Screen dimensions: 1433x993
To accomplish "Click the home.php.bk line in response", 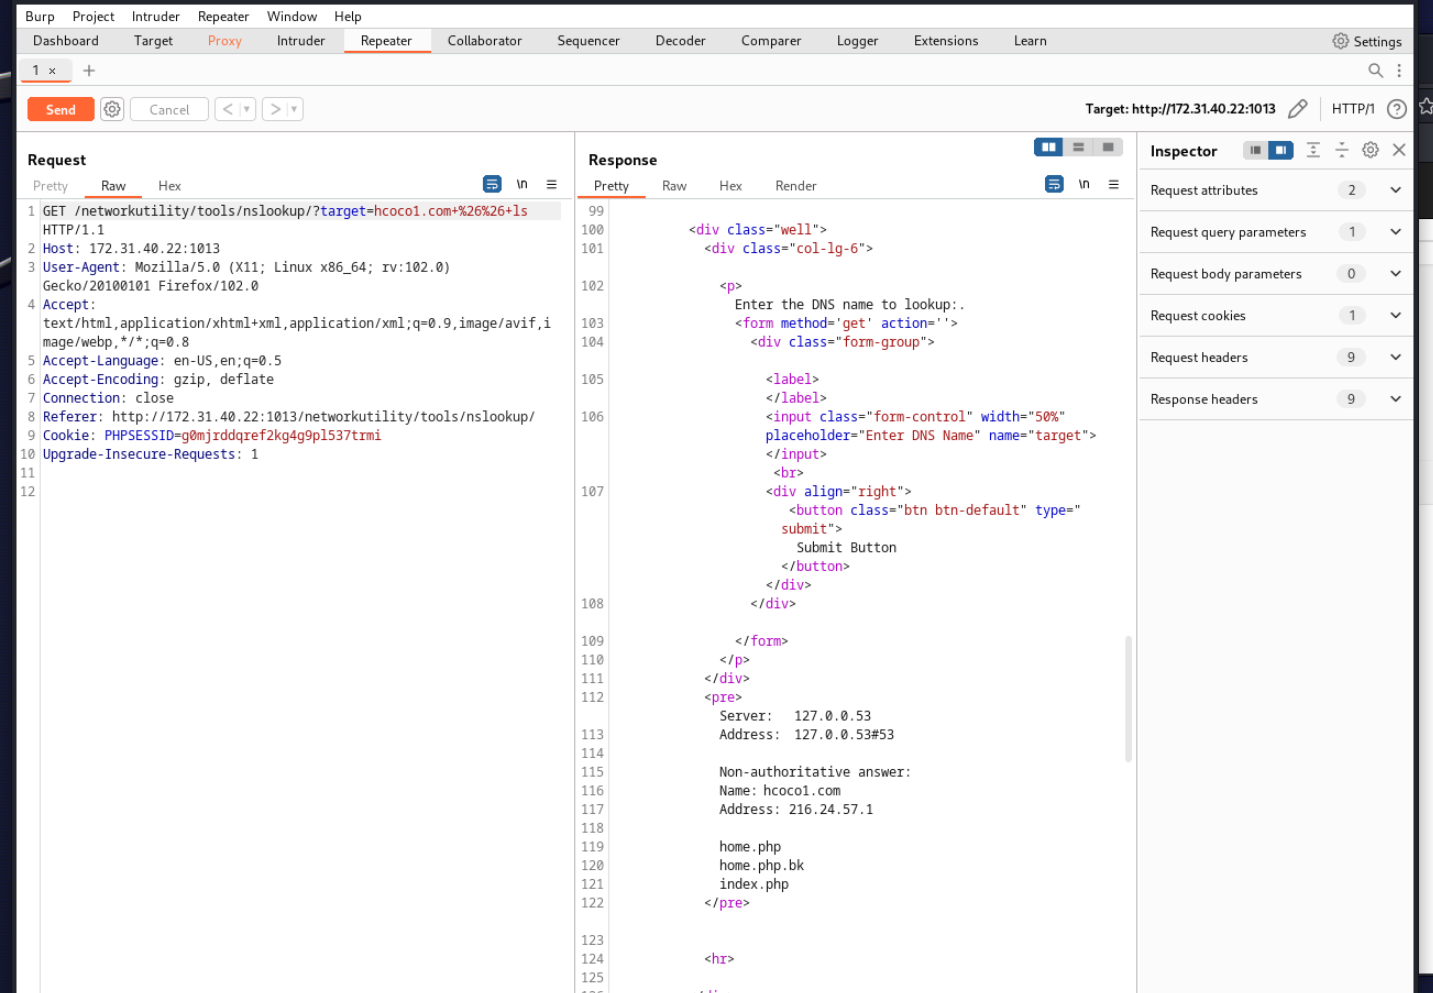I will point(761,866).
